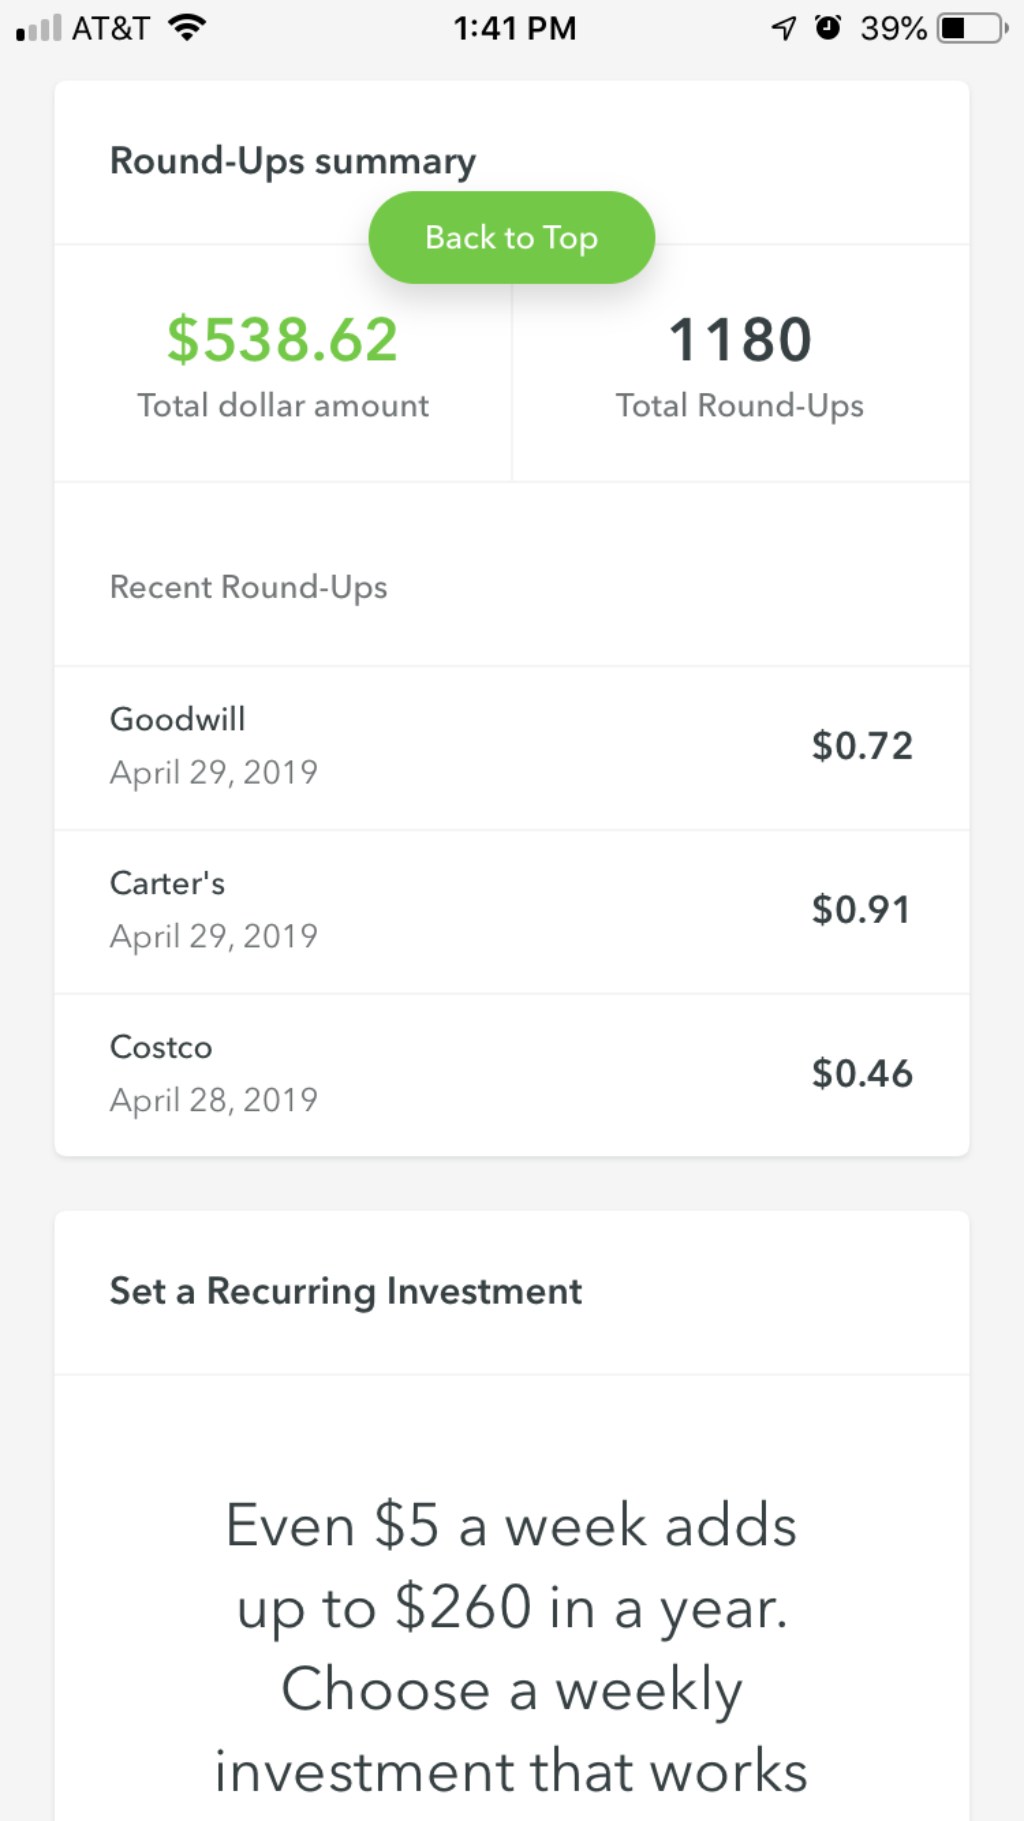Tap the Set a Recurring Investment heading

click(345, 1291)
